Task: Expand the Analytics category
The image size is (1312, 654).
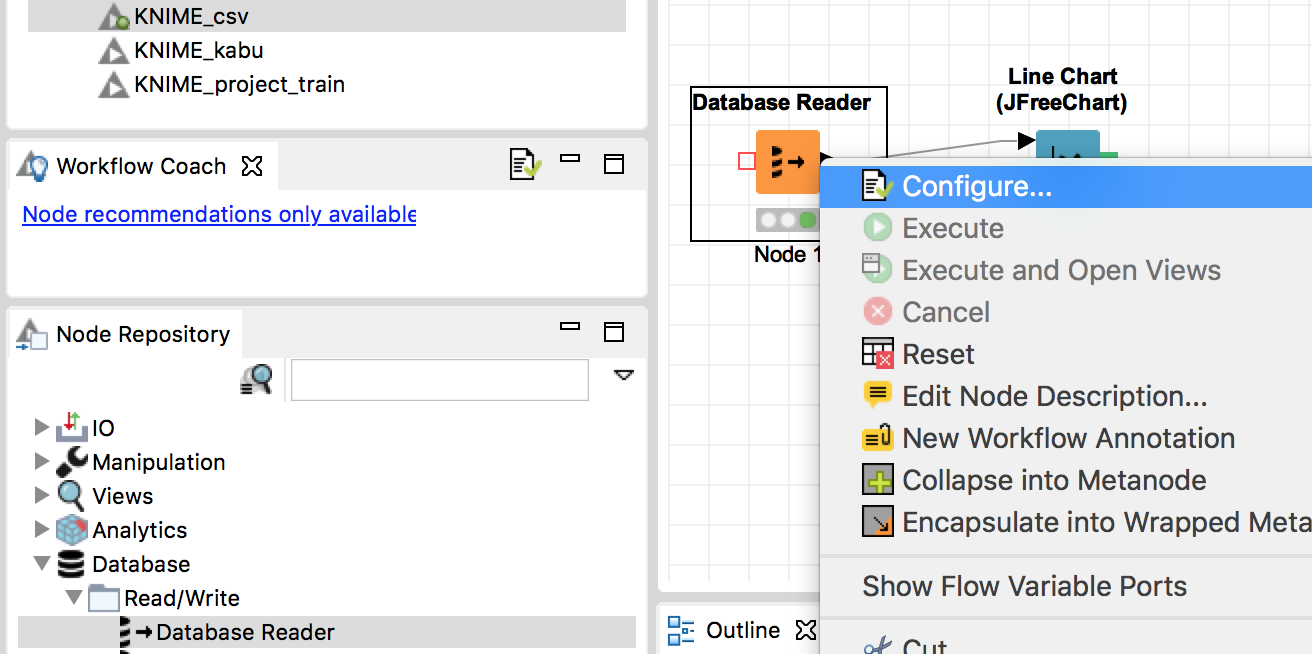Action: (x=41, y=529)
